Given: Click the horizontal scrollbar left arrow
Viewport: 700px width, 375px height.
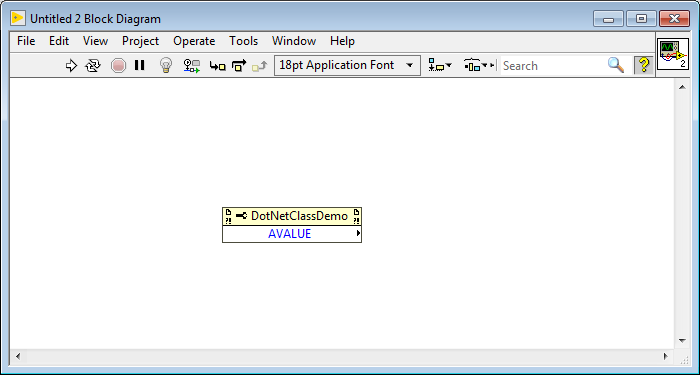Looking at the screenshot, I should [18, 356].
